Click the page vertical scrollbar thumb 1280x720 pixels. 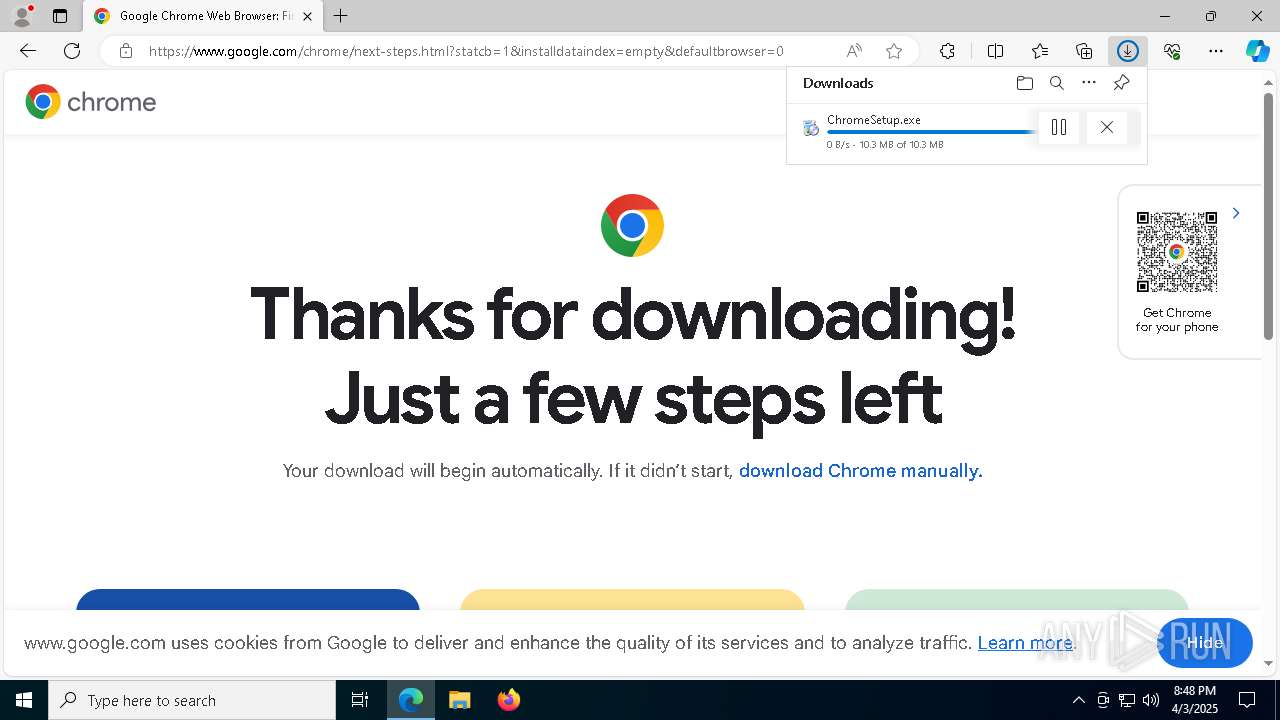click(1268, 216)
